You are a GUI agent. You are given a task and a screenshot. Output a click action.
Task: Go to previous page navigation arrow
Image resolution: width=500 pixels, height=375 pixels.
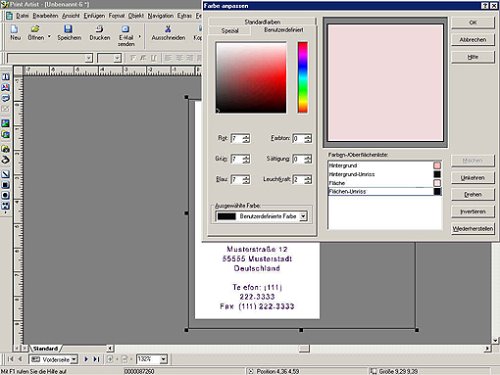point(20,359)
